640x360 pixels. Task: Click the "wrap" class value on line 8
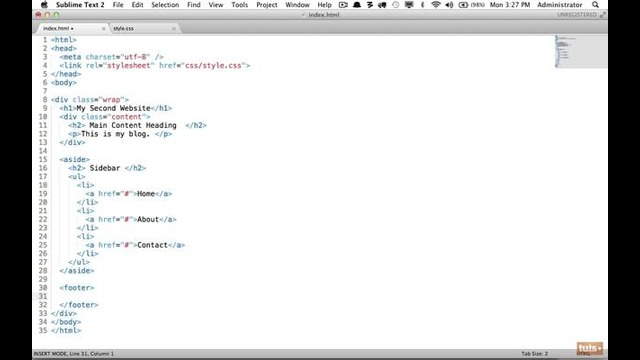111,100
